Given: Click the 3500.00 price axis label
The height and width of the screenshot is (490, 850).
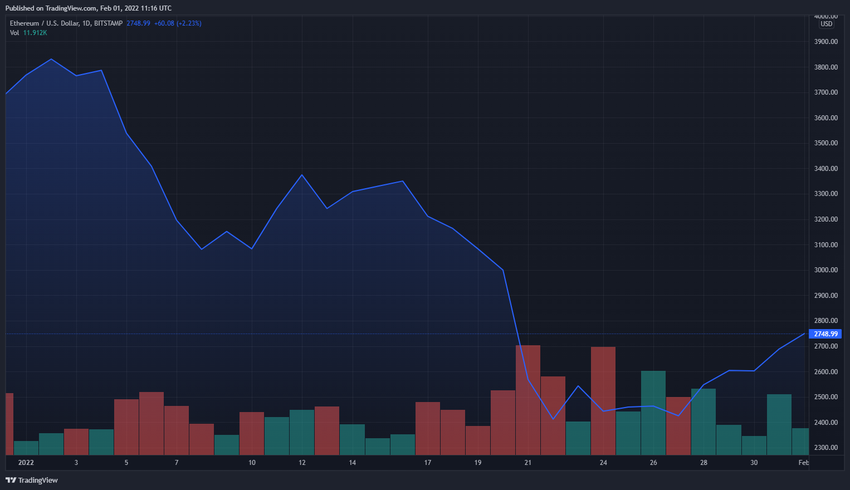Looking at the screenshot, I should tap(825, 143).
